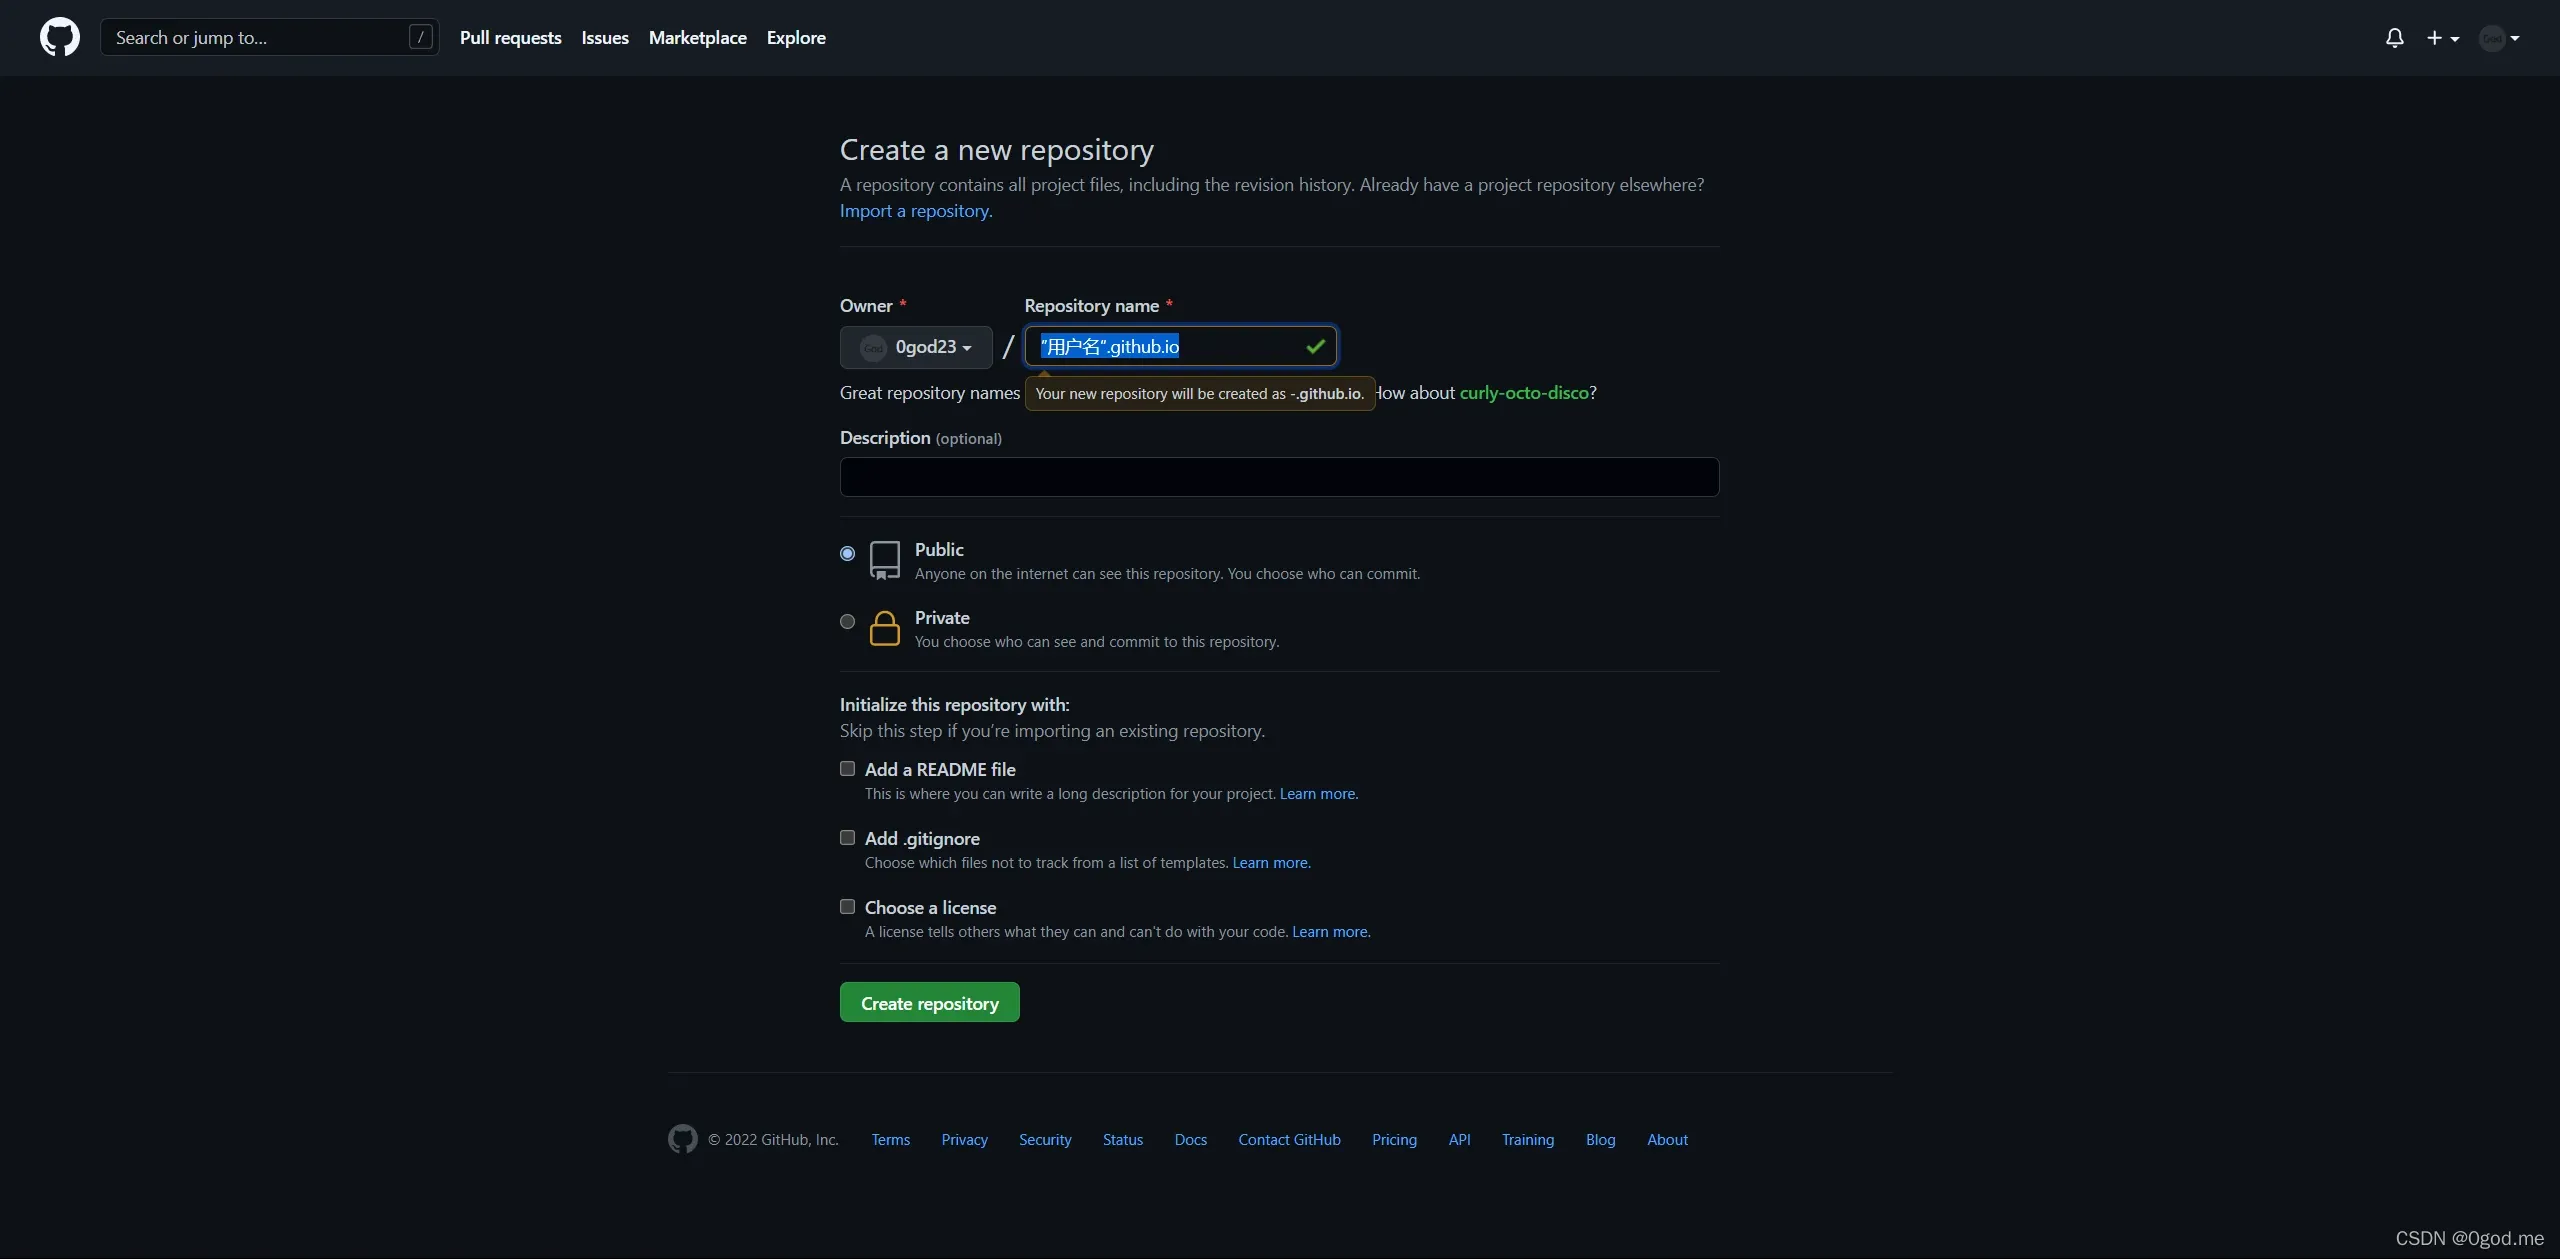Focus the Description text box
Screen dimensions: 2560x1259
pyautogui.click(x=1279, y=477)
